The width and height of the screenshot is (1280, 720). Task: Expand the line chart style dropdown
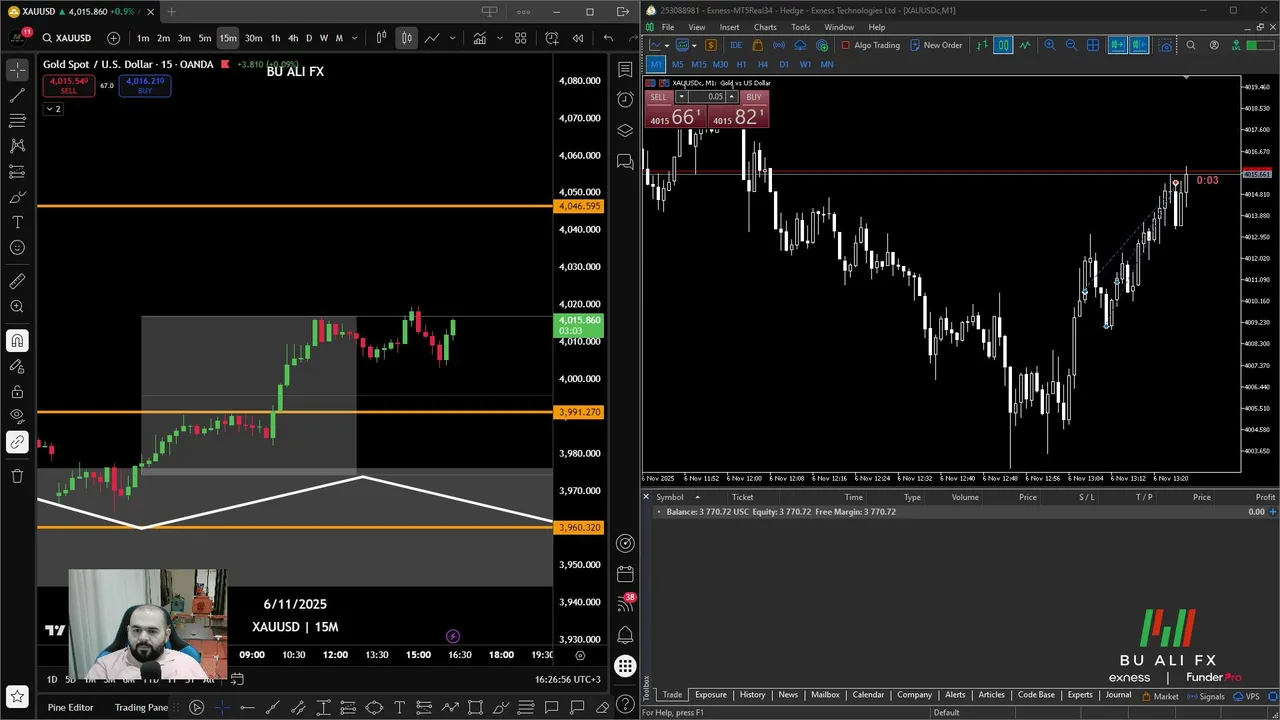(x=453, y=38)
